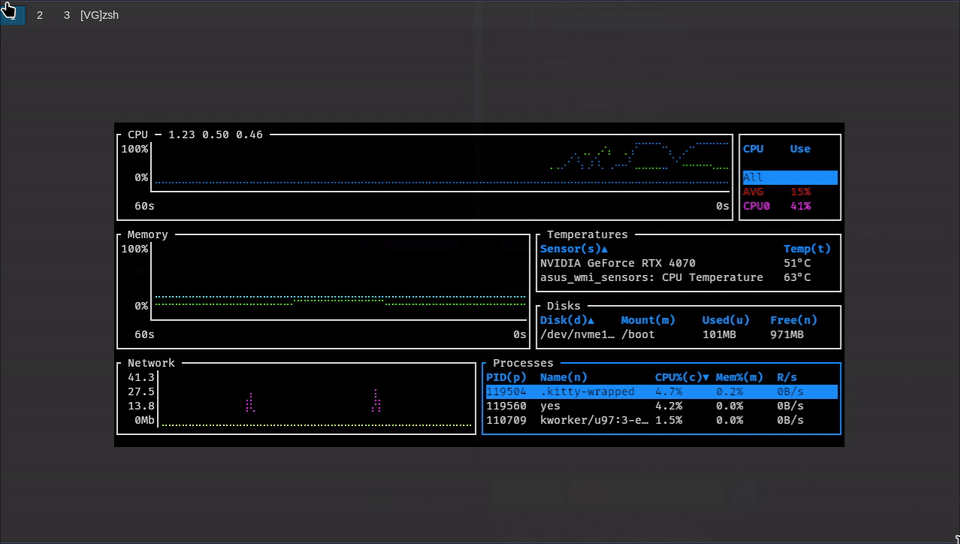Click the [VG]zsh window title
The height and width of the screenshot is (544, 960).
(x=99, y=15)
